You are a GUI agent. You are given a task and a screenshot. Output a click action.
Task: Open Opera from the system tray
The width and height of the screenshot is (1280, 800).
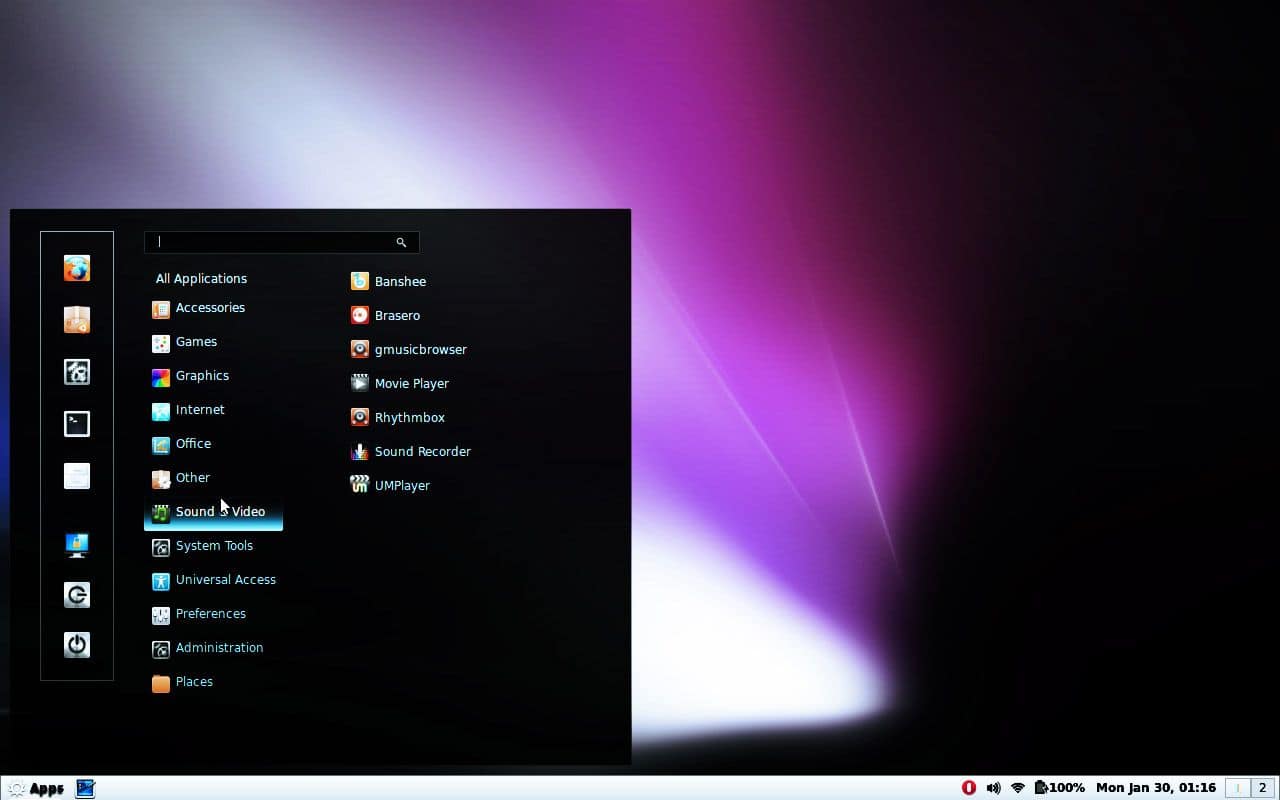pos(969,787)
